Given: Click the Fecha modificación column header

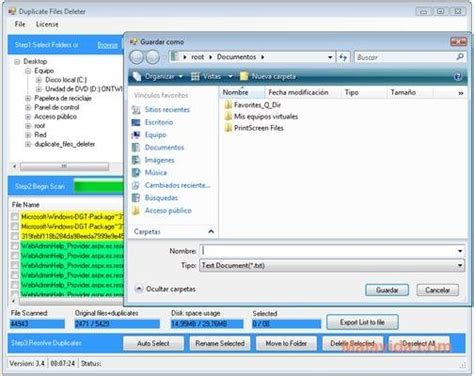Looking at the screenshot, I should coord(303,92).
